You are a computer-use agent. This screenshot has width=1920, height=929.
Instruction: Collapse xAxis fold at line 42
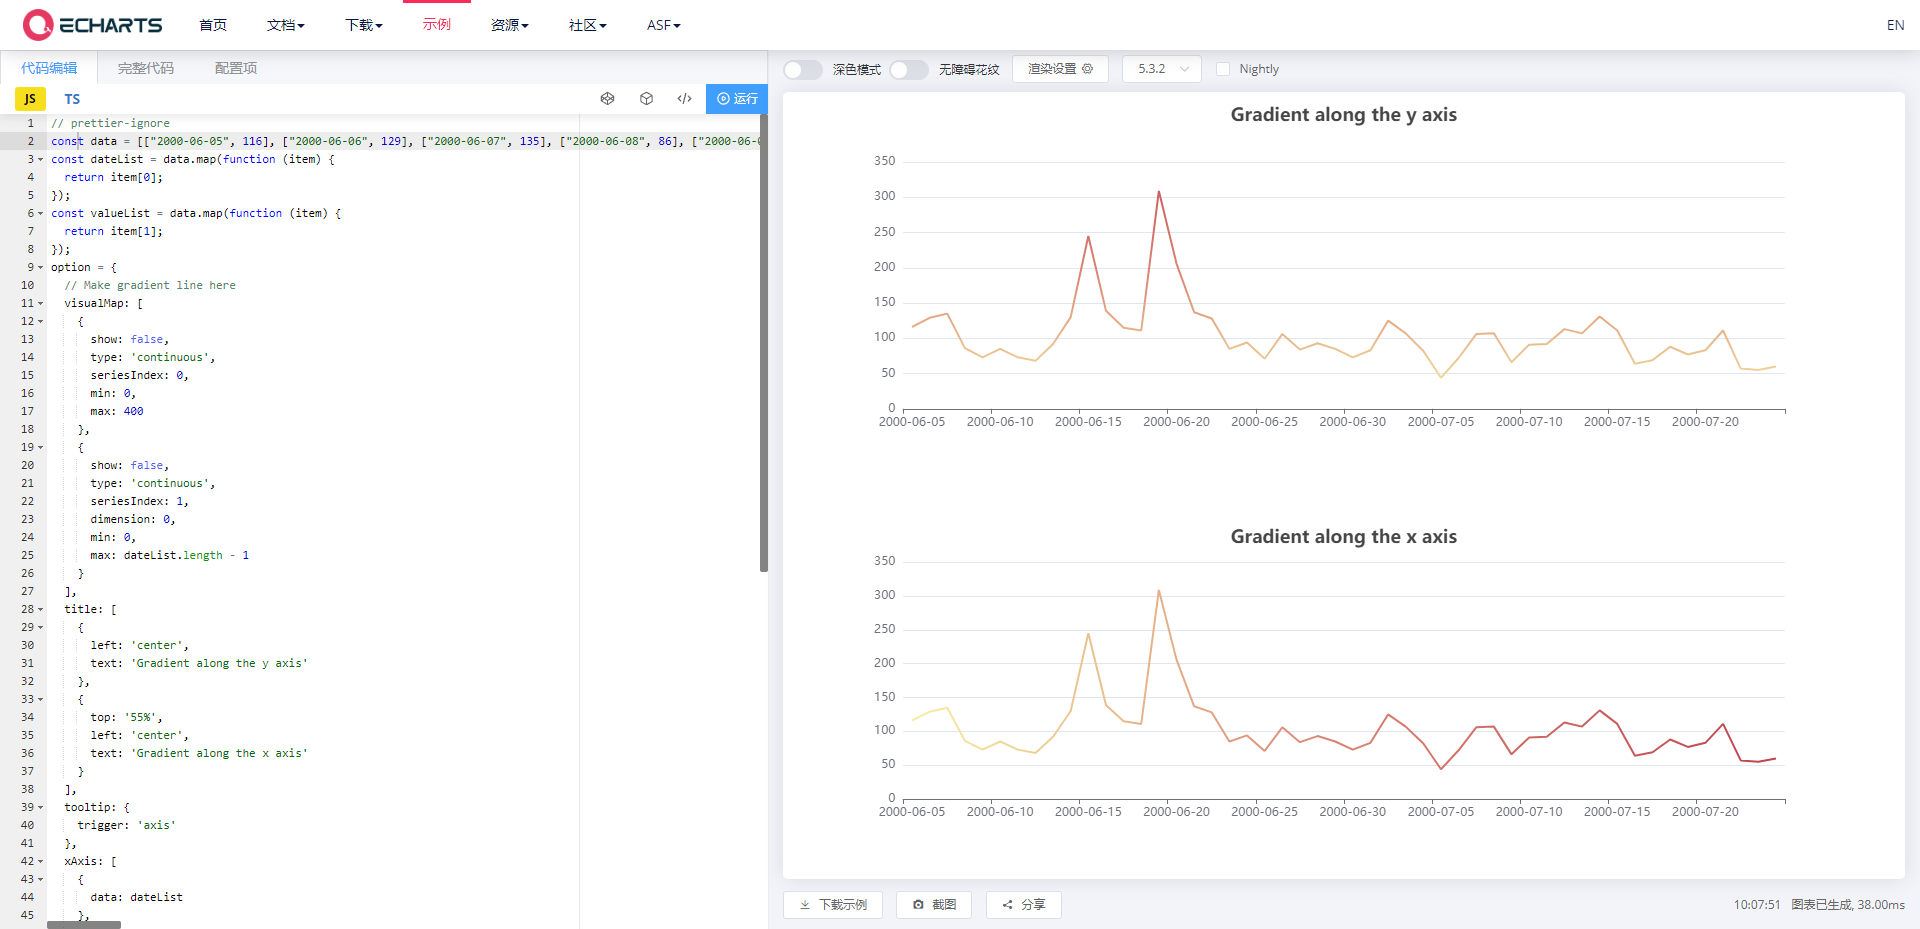pyautogui.click(x=40, y=862)
